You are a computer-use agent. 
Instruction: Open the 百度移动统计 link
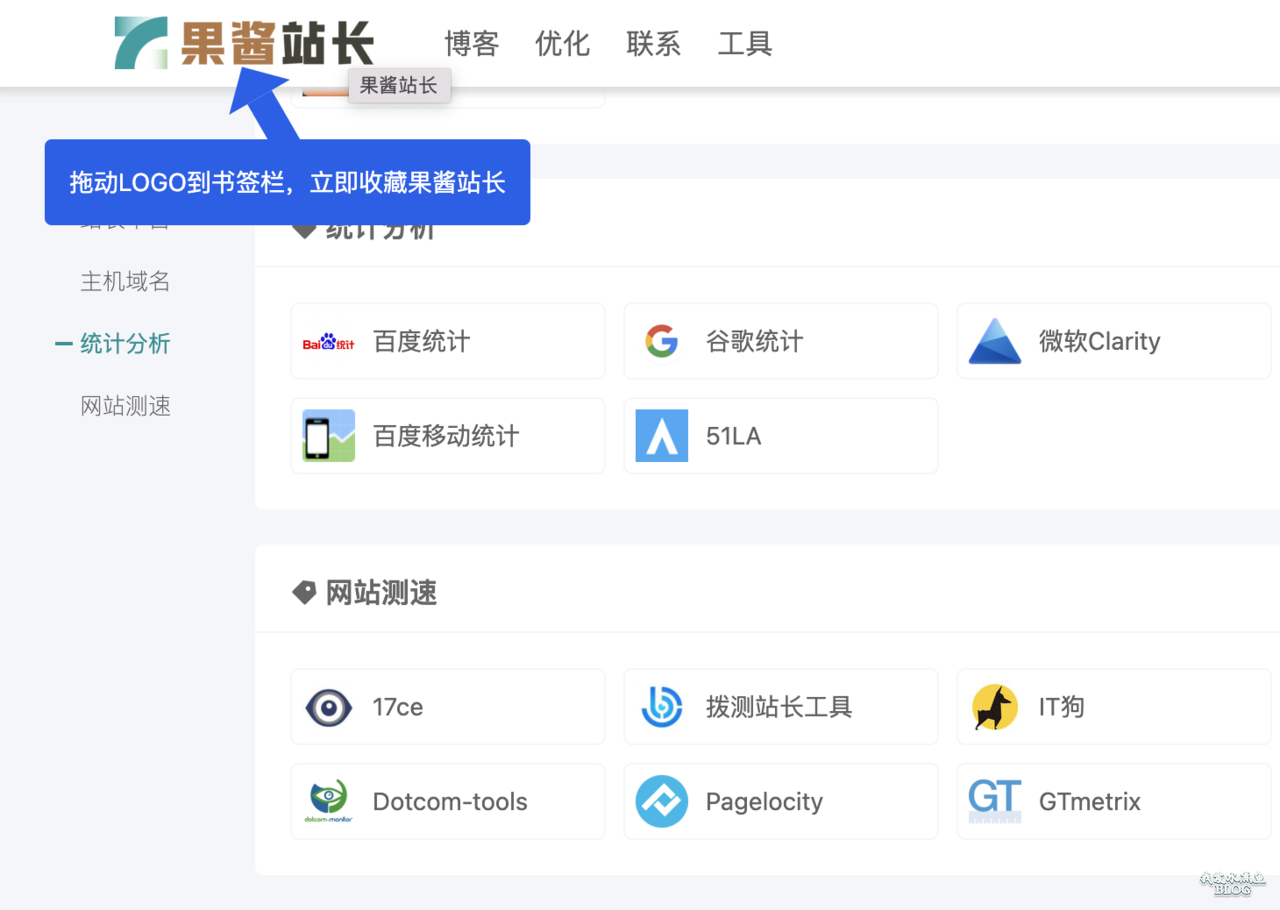[x=446, y=436]
